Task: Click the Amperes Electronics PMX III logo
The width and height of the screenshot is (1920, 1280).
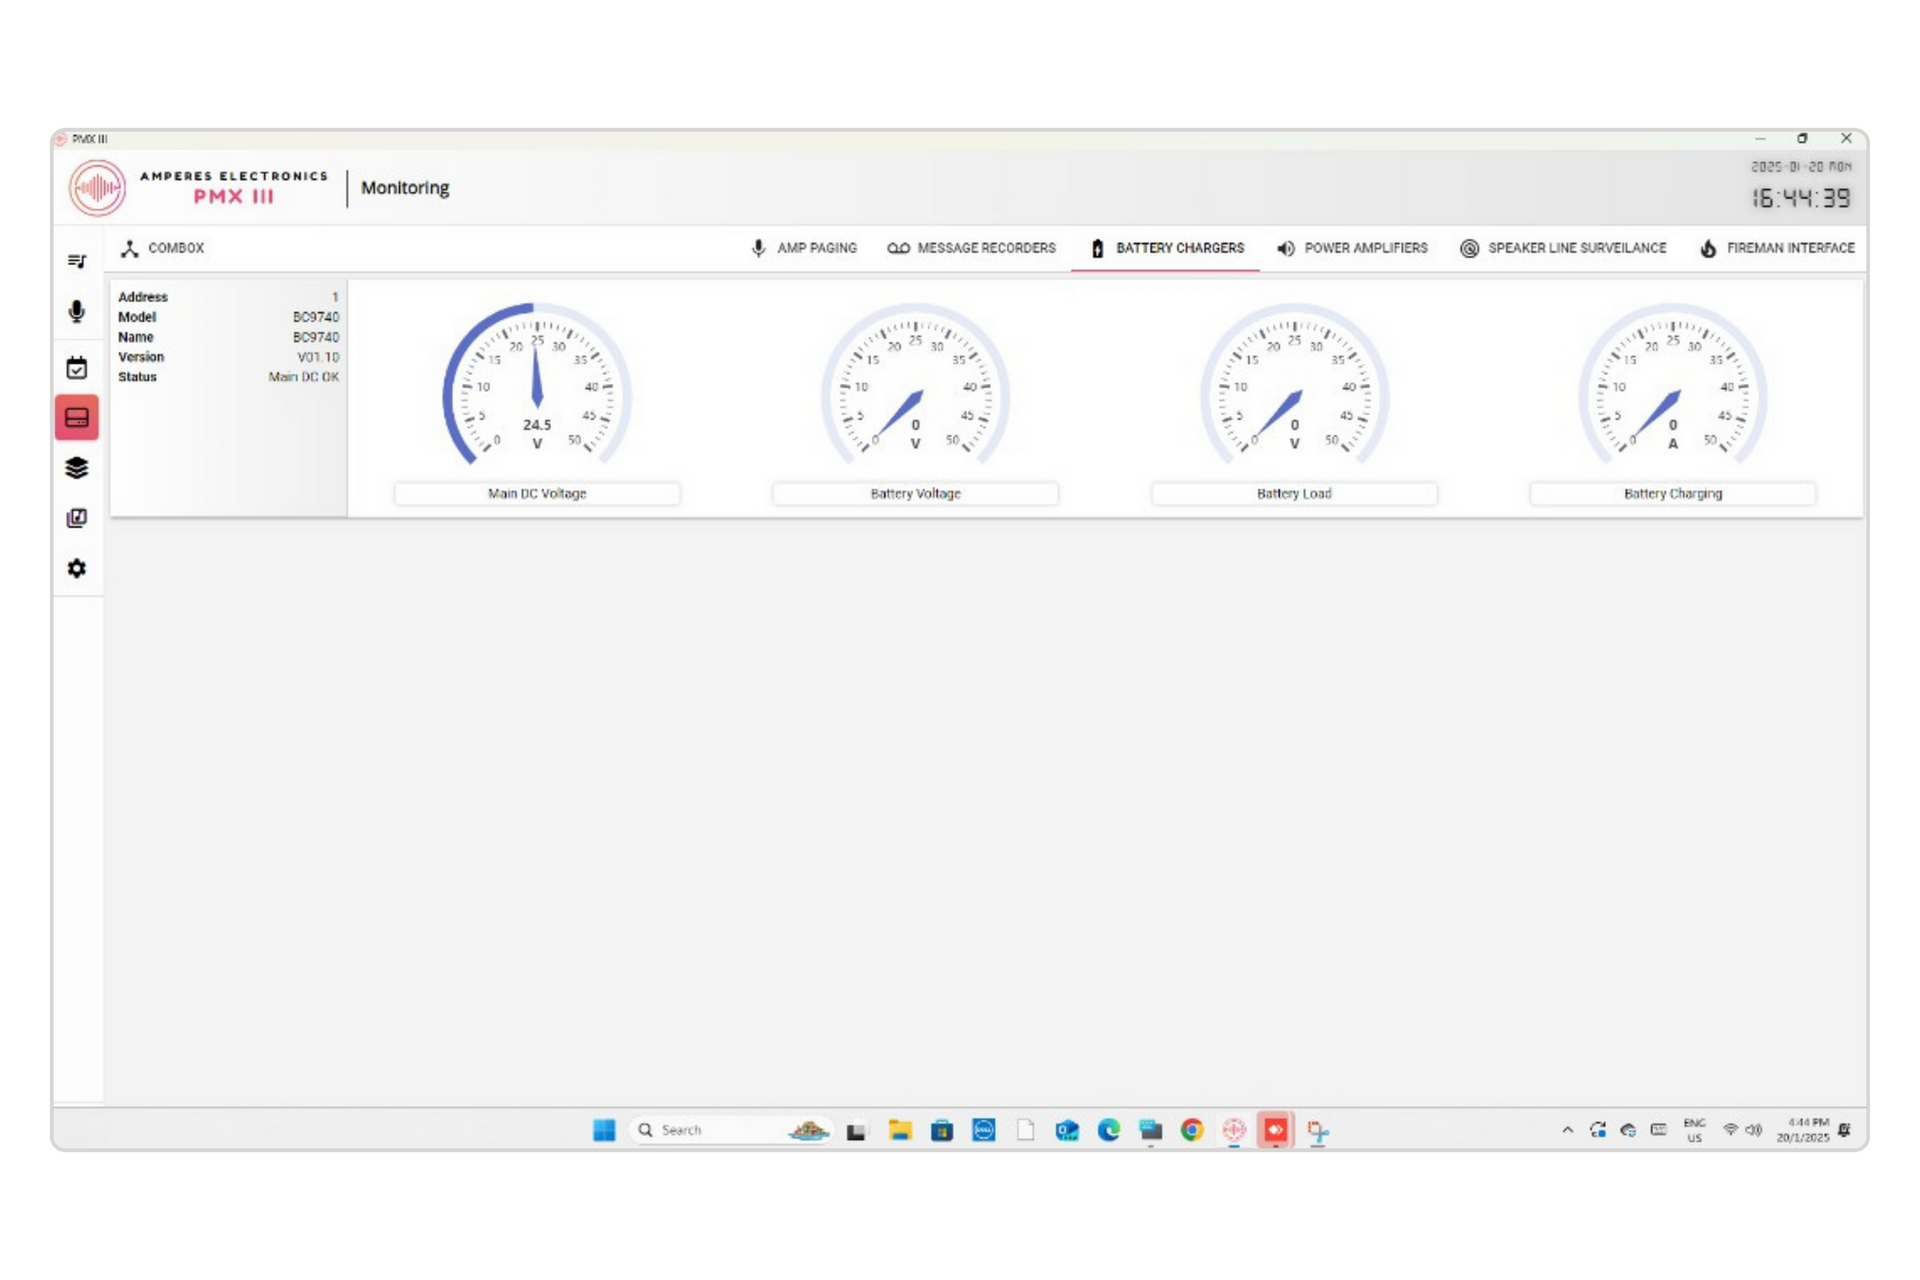Action: tap(198, 187)
